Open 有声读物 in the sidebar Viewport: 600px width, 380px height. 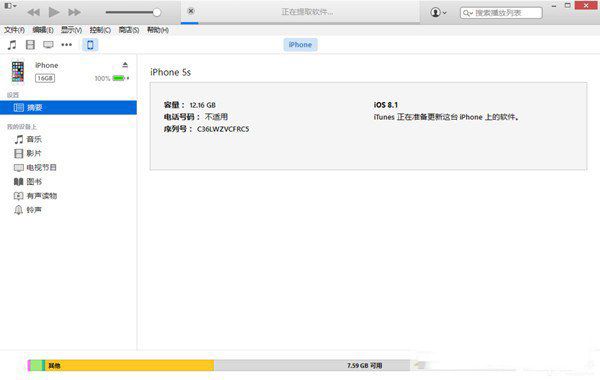(x=35, y=196)
